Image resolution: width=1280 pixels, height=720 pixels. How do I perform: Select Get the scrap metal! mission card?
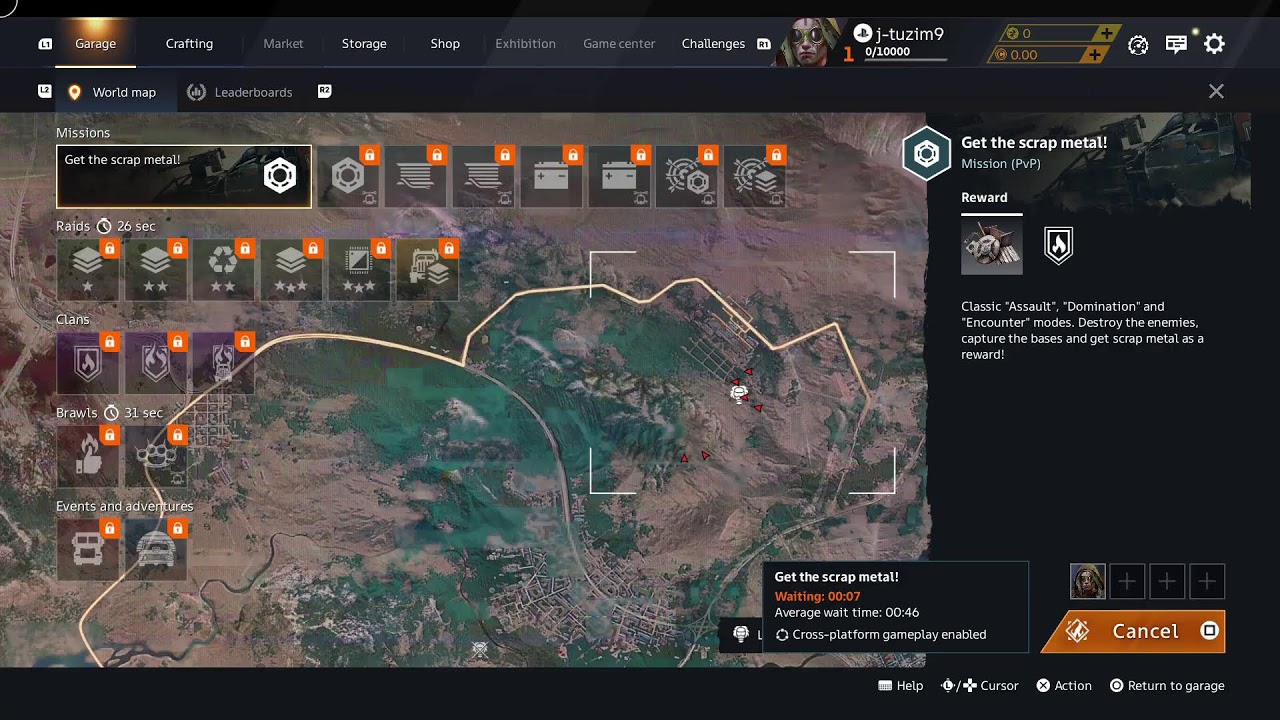click(184, 177)
